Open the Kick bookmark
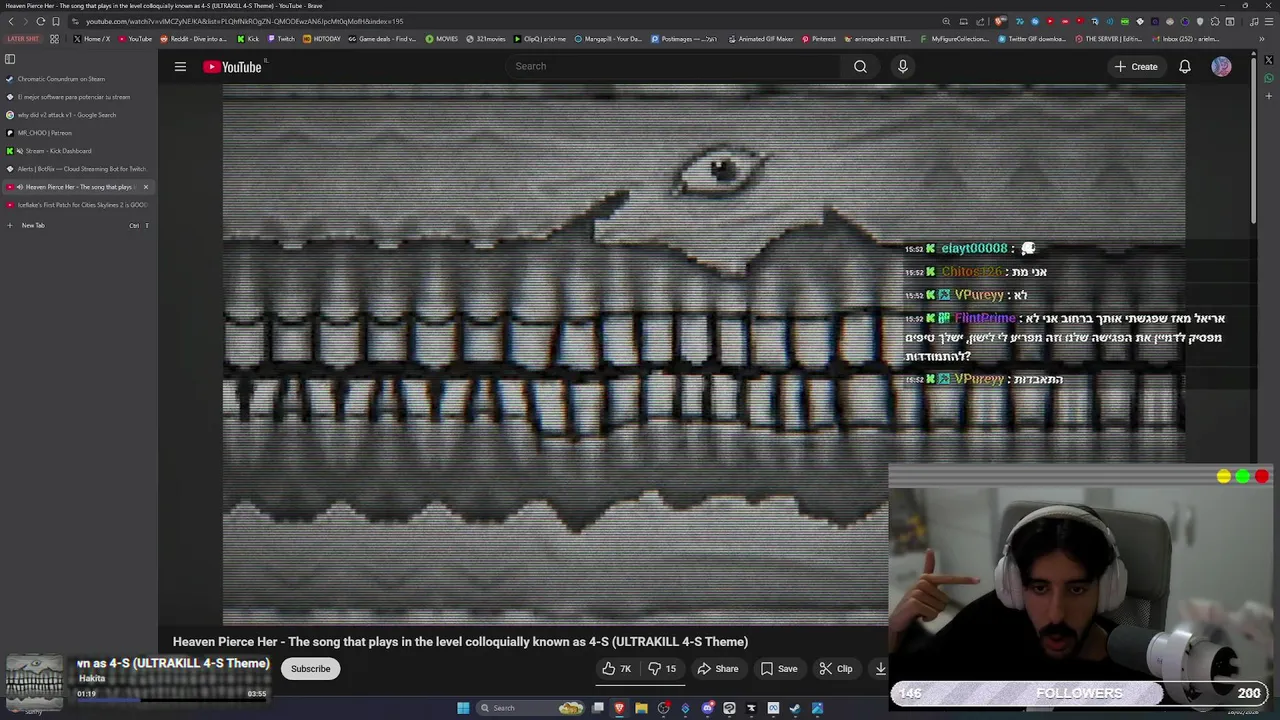Viewport: 1280px width, 720px height. point(248,39)
